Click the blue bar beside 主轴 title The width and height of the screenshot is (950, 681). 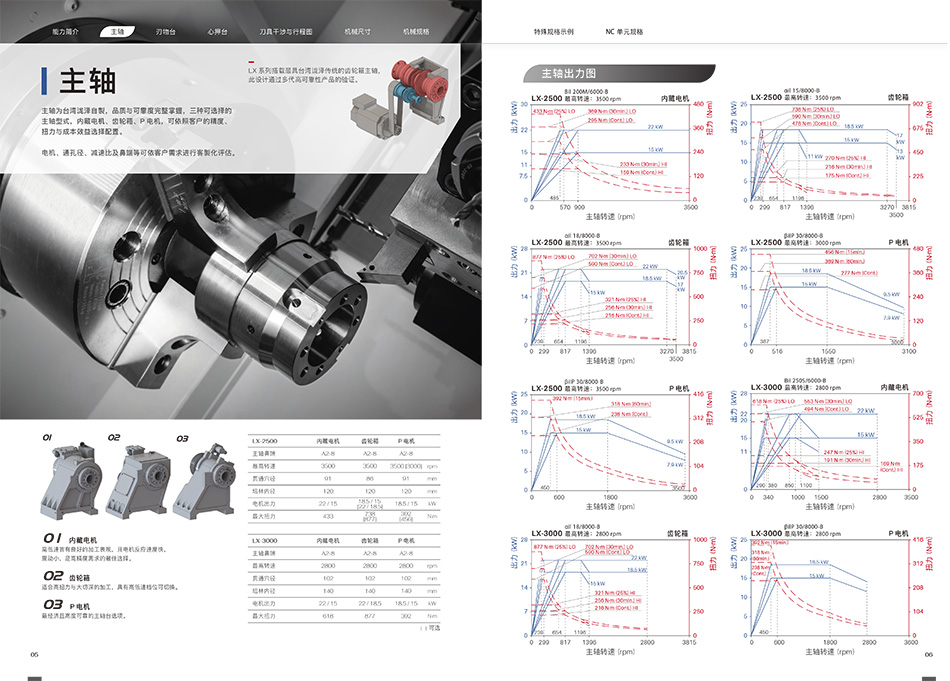(x=44, y=81)
